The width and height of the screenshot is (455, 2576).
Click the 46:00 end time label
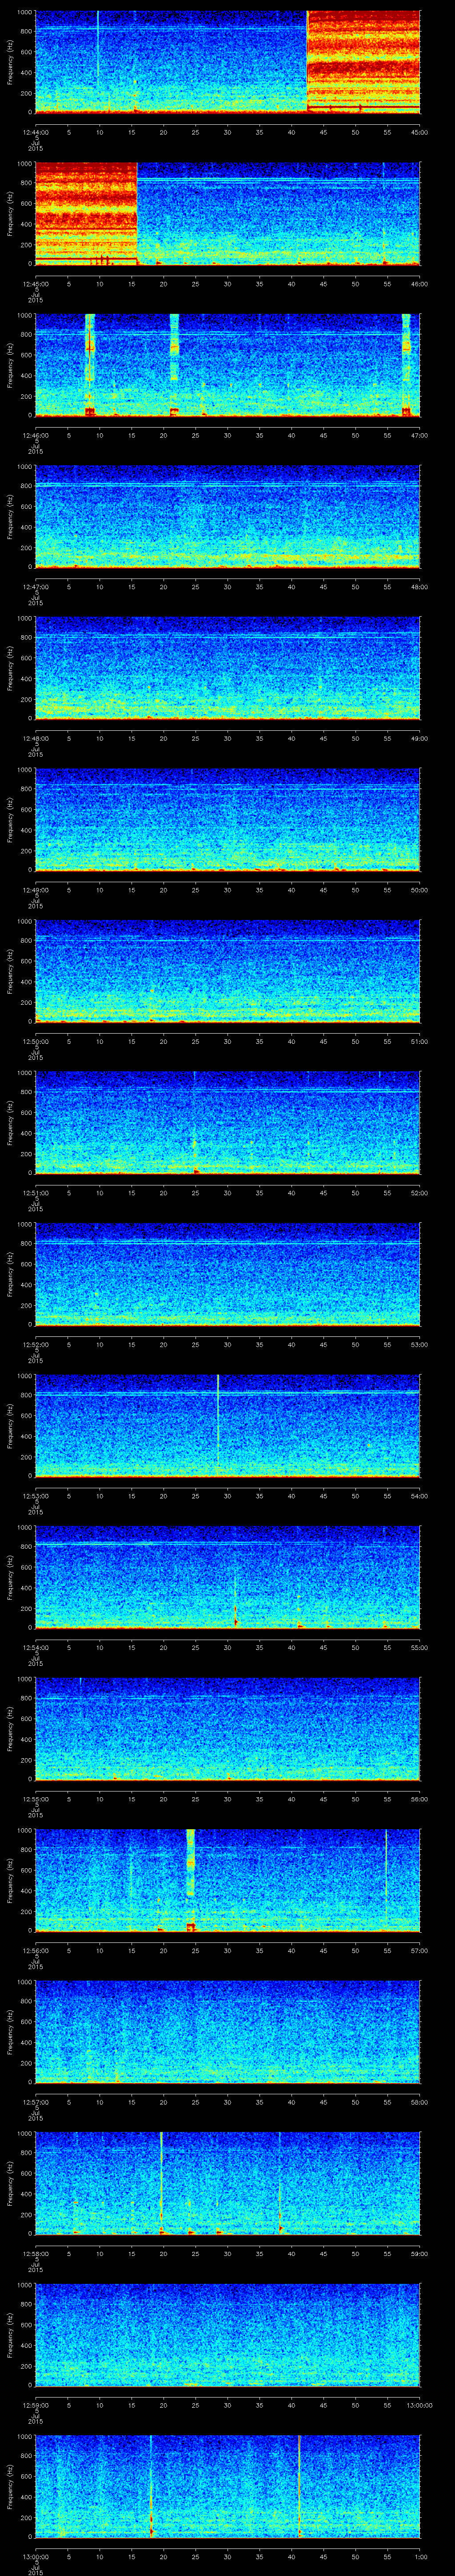coord(420,284)
